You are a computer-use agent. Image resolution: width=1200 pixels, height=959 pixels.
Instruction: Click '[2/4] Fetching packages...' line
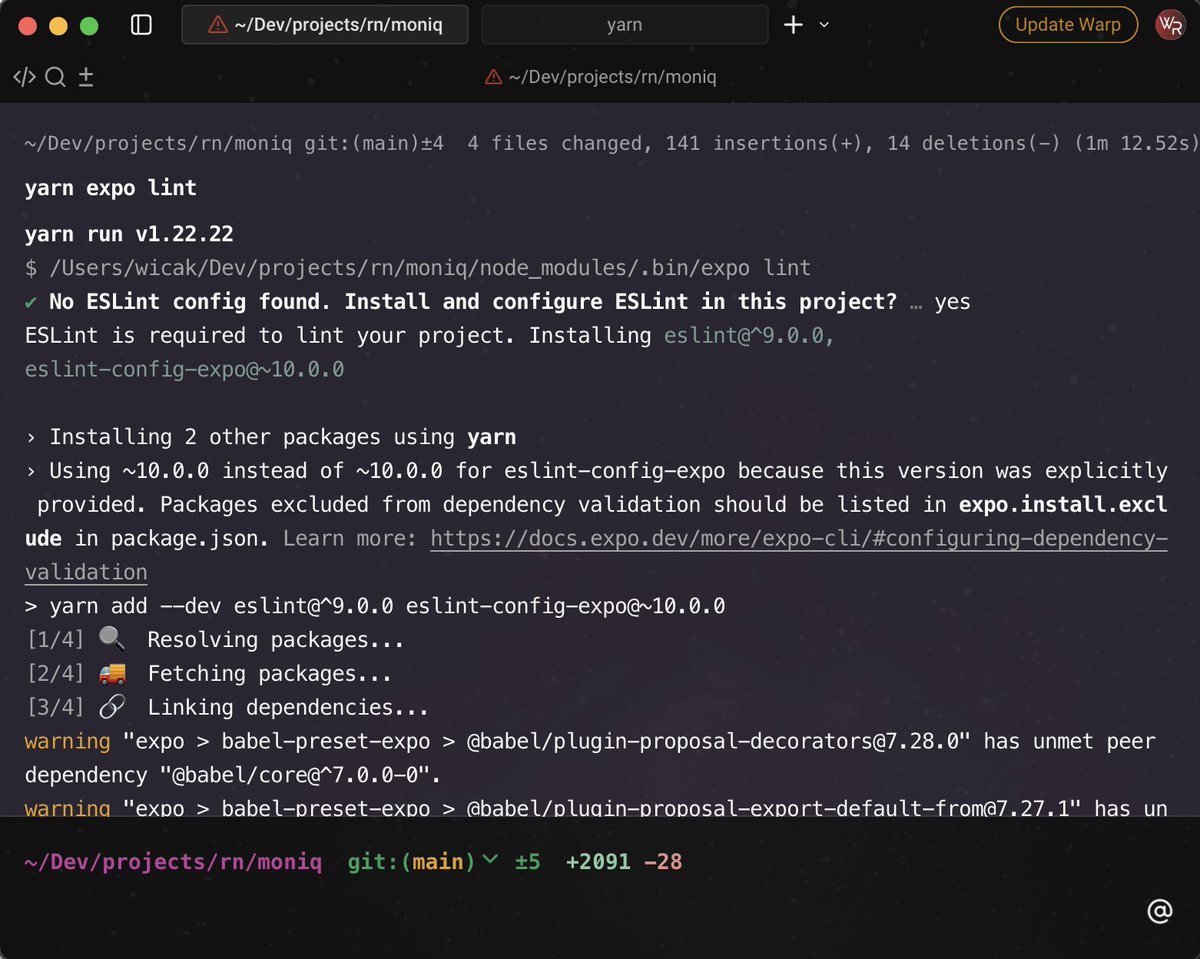pos(208,674)
